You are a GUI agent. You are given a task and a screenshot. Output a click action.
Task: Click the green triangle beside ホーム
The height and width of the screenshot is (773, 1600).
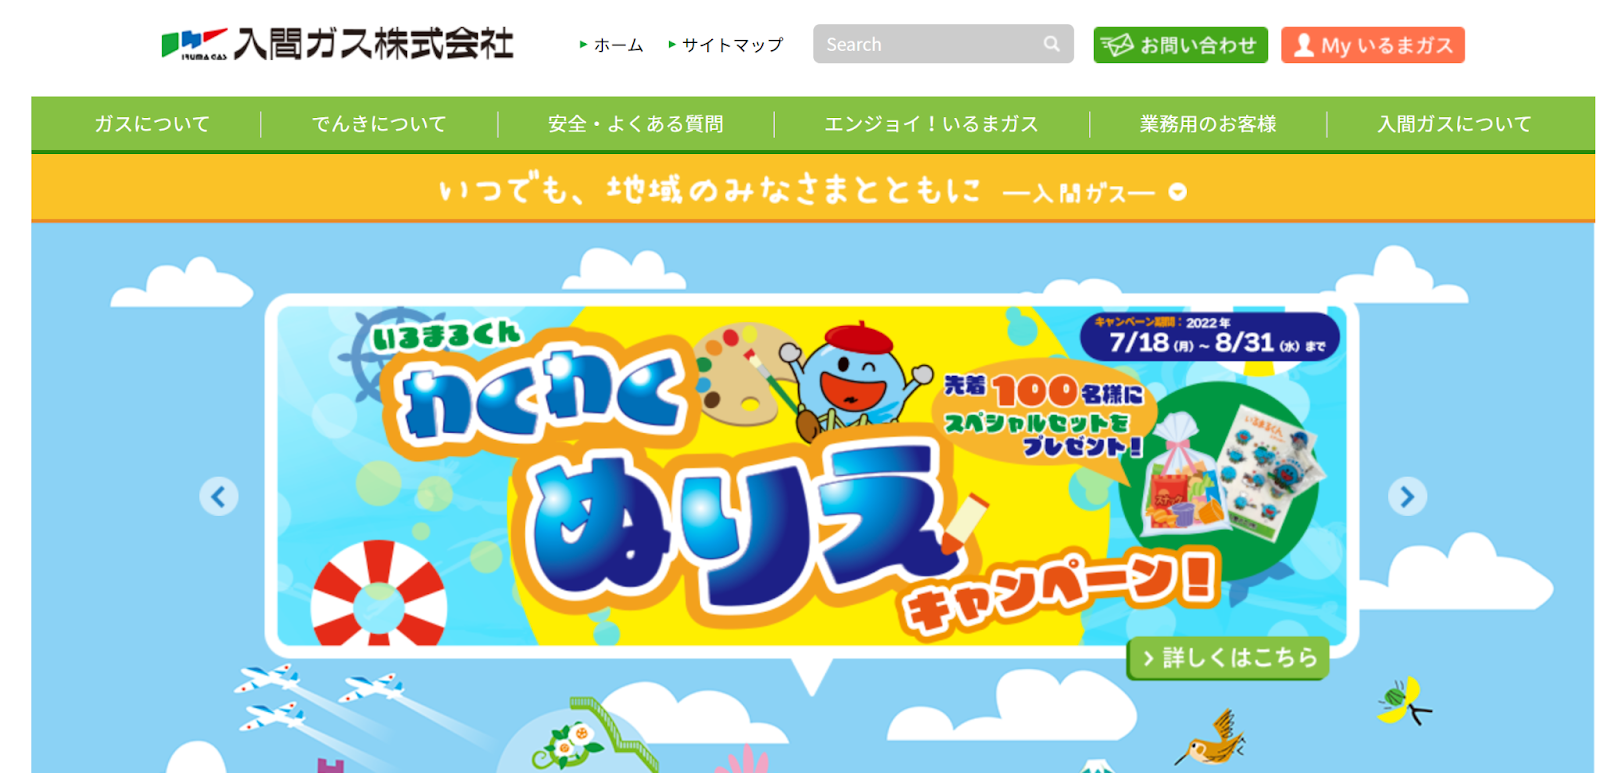click(x=583, y=44)
